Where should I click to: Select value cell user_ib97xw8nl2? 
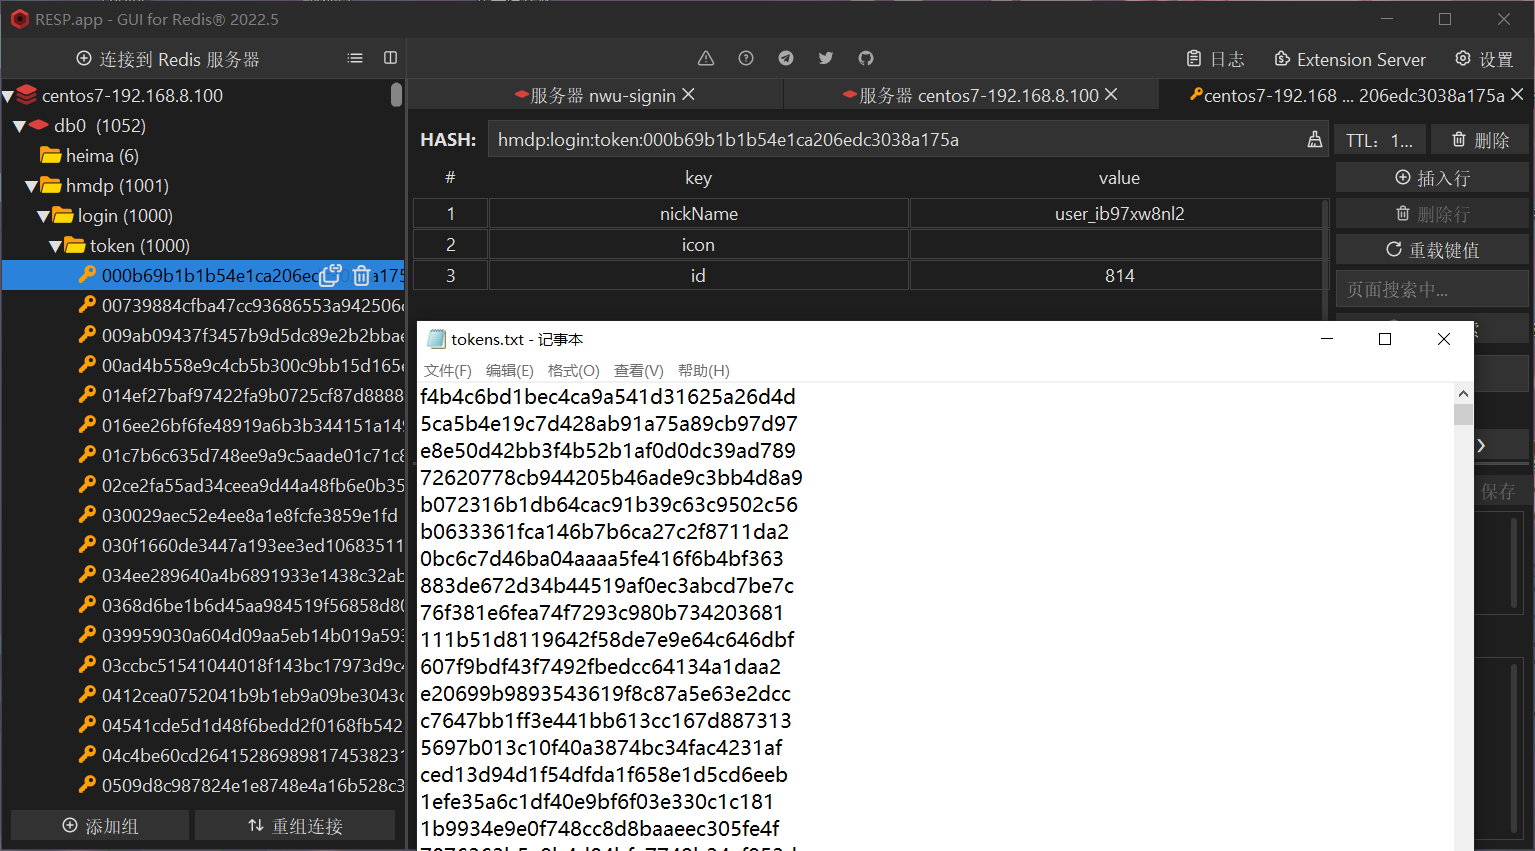point(1119,214)
